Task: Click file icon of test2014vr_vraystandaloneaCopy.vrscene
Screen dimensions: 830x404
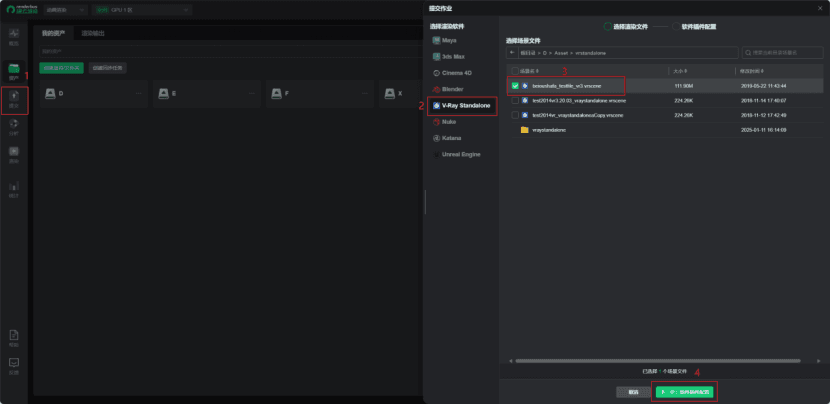Action: tap(525, 115)
